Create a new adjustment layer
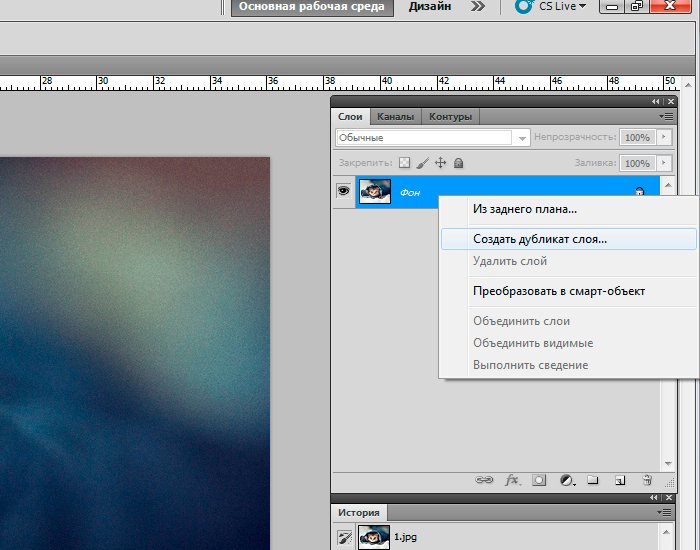 (567, 480)
